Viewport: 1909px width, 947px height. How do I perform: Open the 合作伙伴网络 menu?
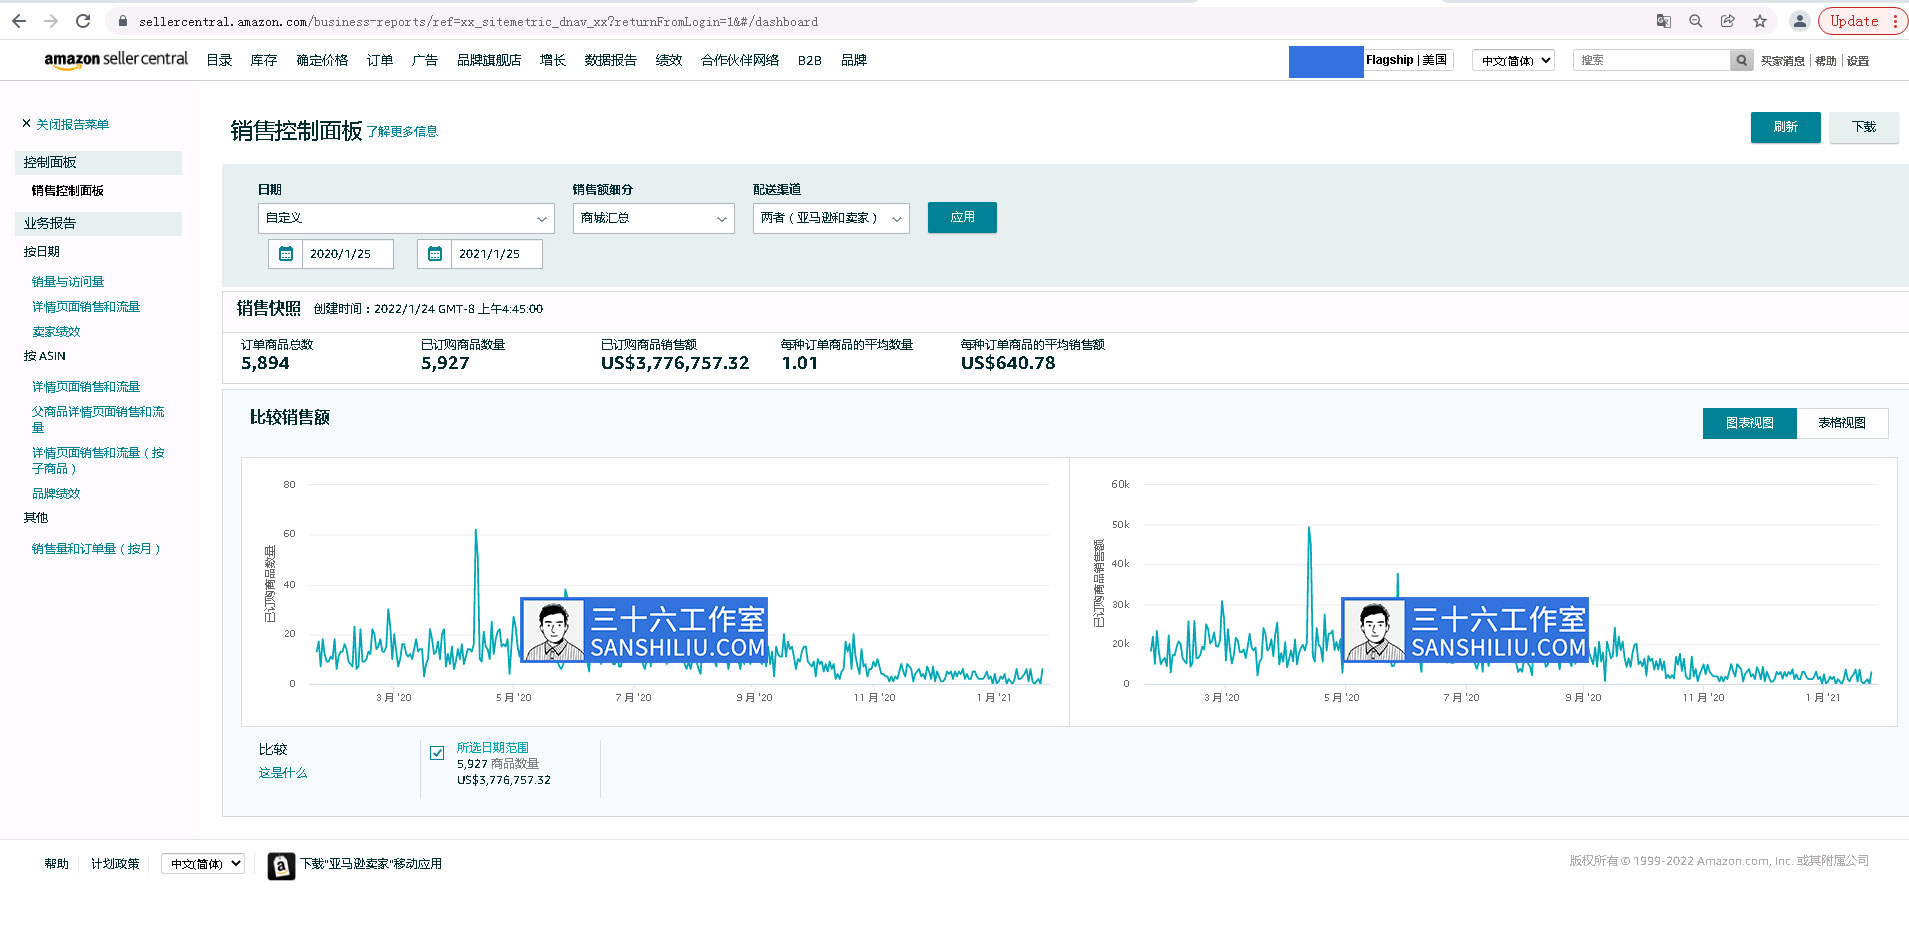pos(740,61)
